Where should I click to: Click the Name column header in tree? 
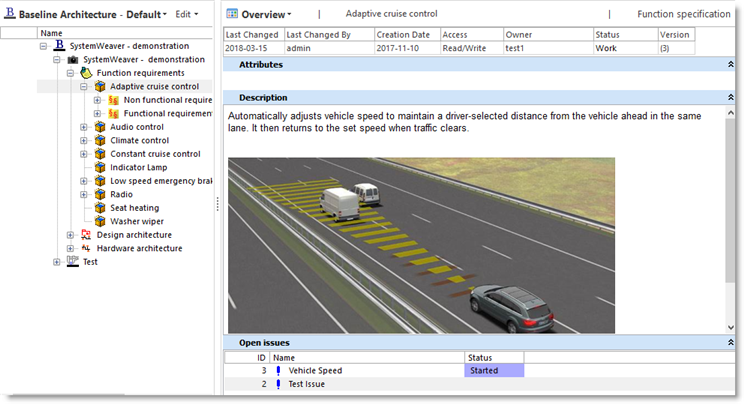pyautogui.click(x=125, y=33)
